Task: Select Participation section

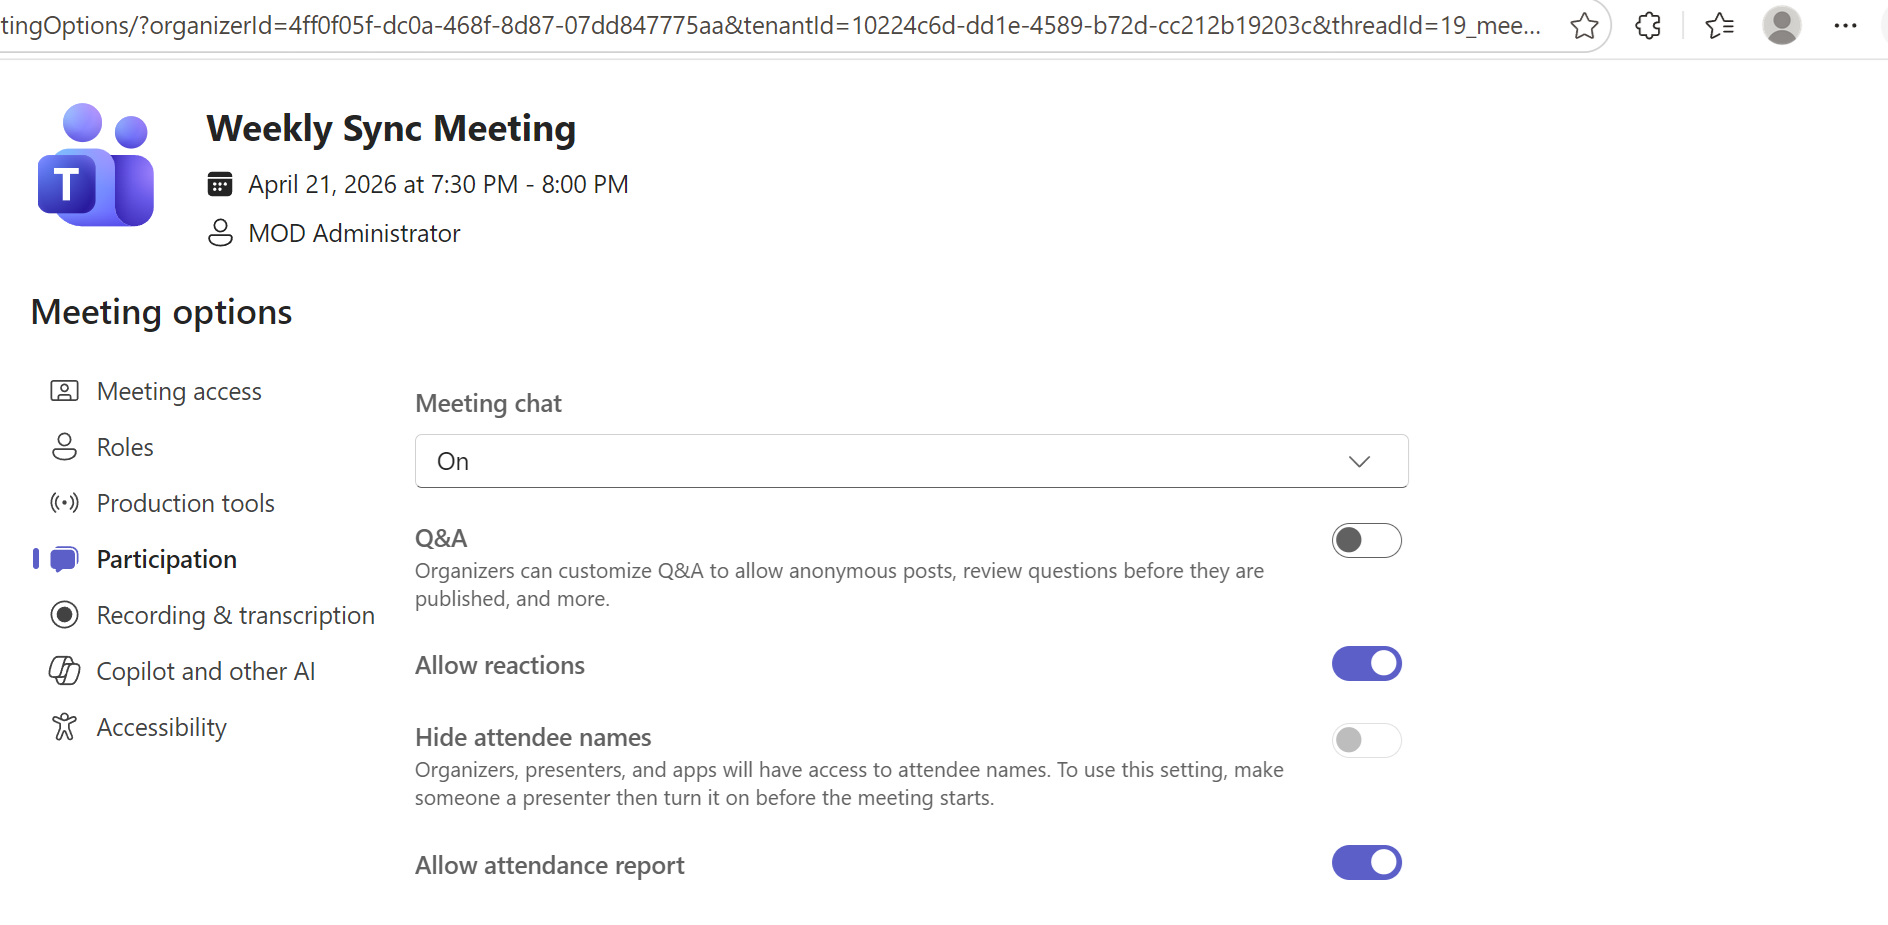Action: pos(167,559)
